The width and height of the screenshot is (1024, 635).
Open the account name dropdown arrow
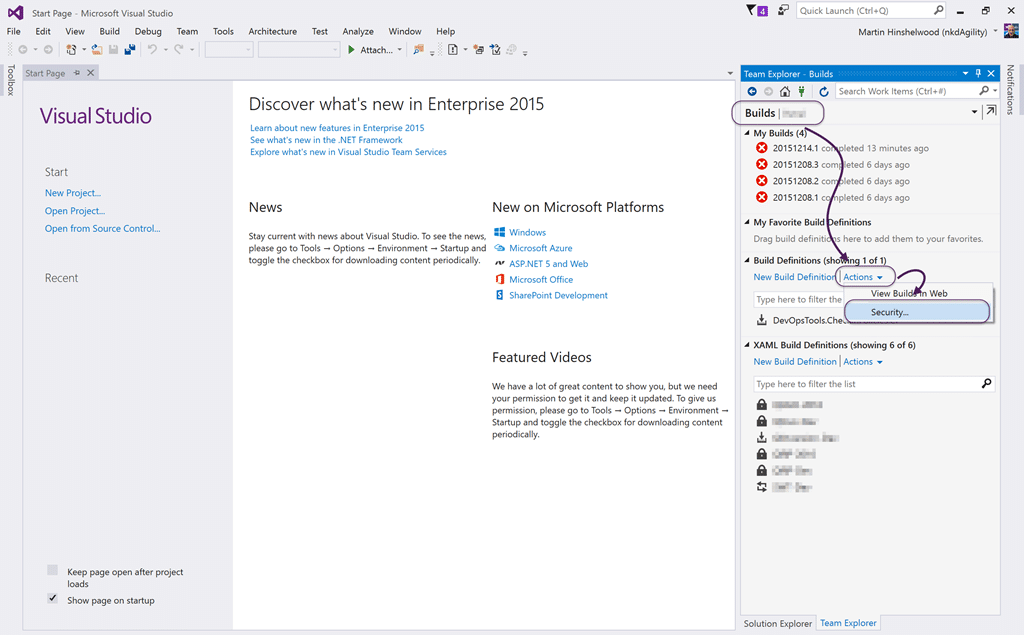995,31
